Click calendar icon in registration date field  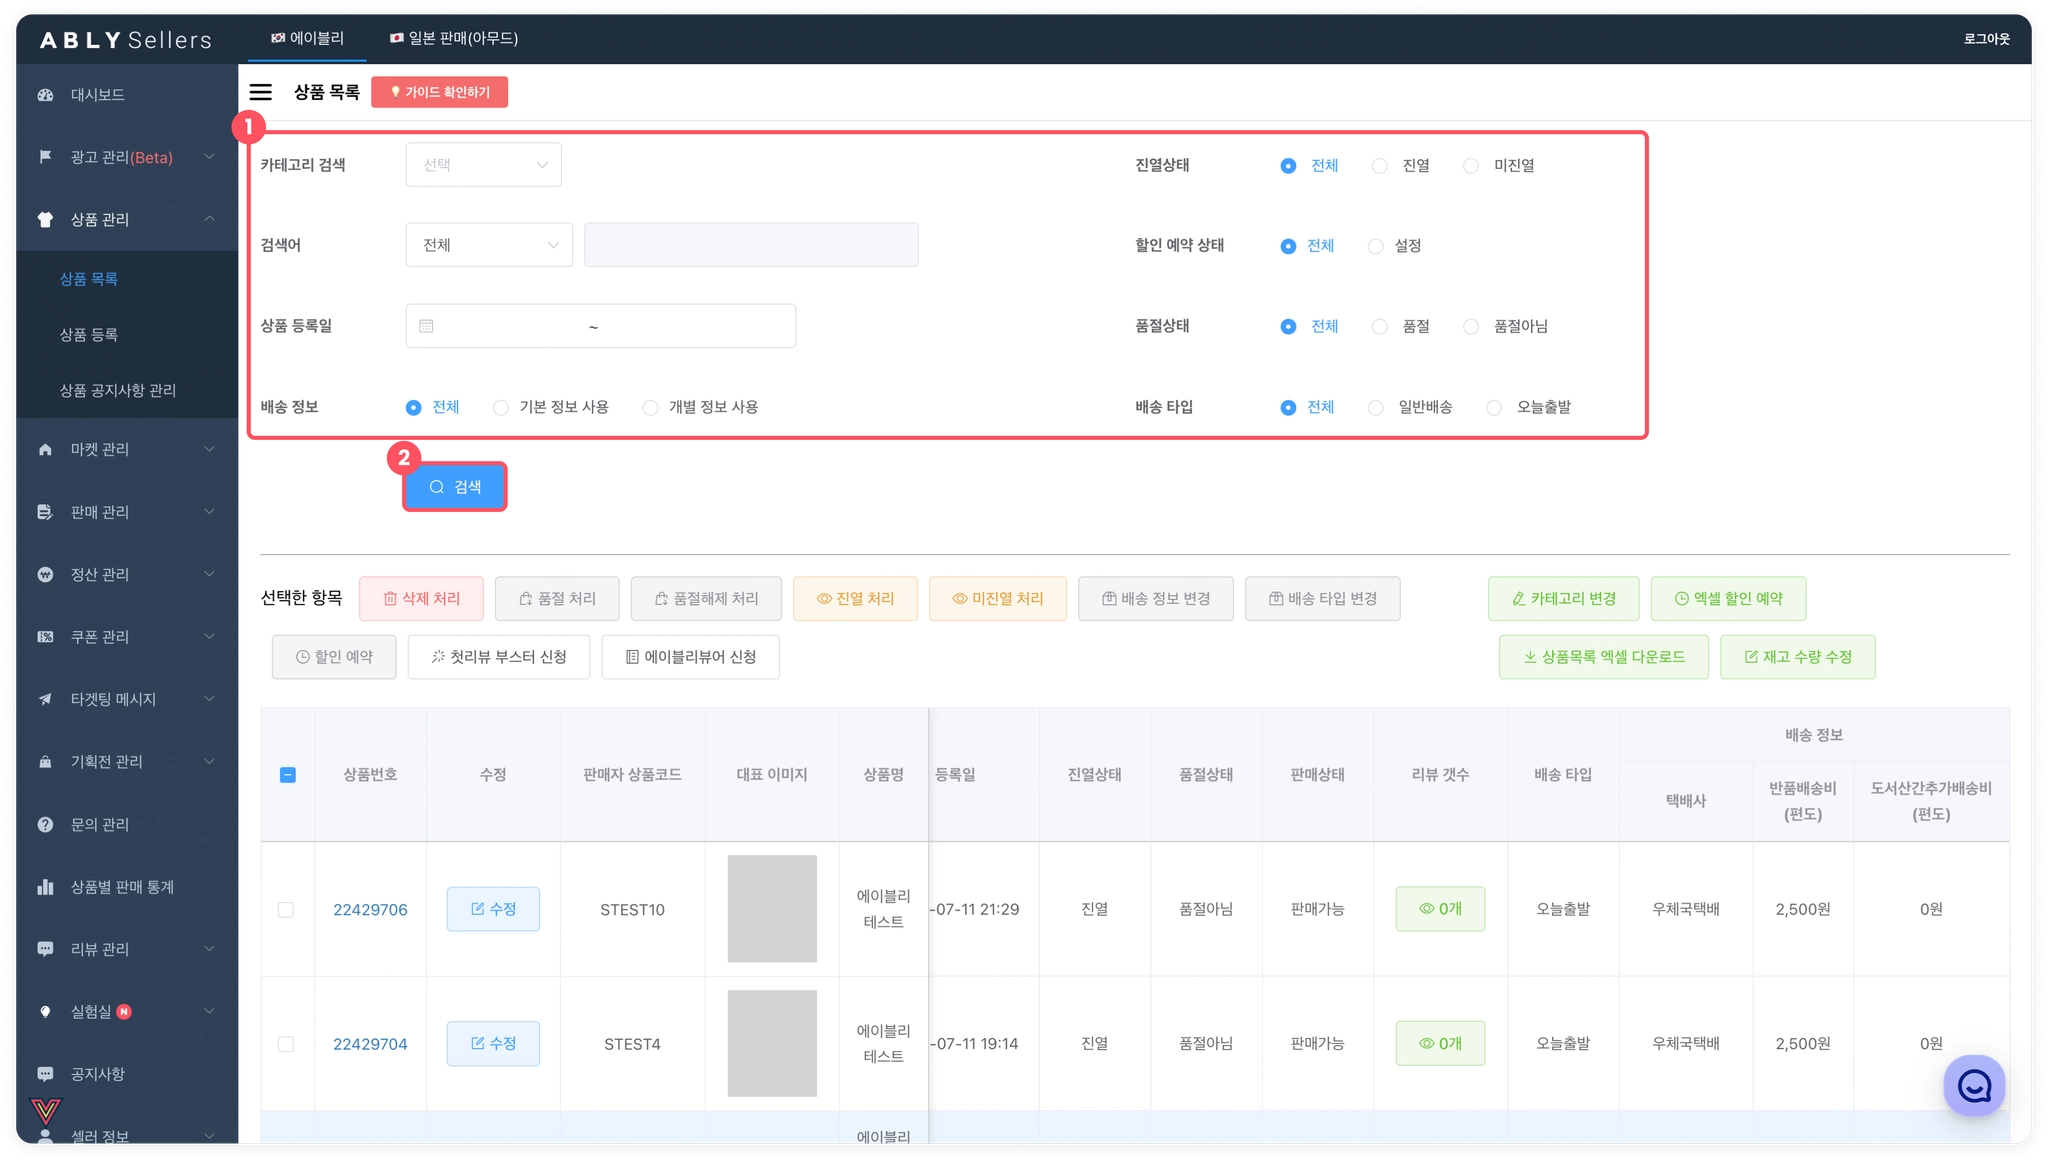coord(426,326)
